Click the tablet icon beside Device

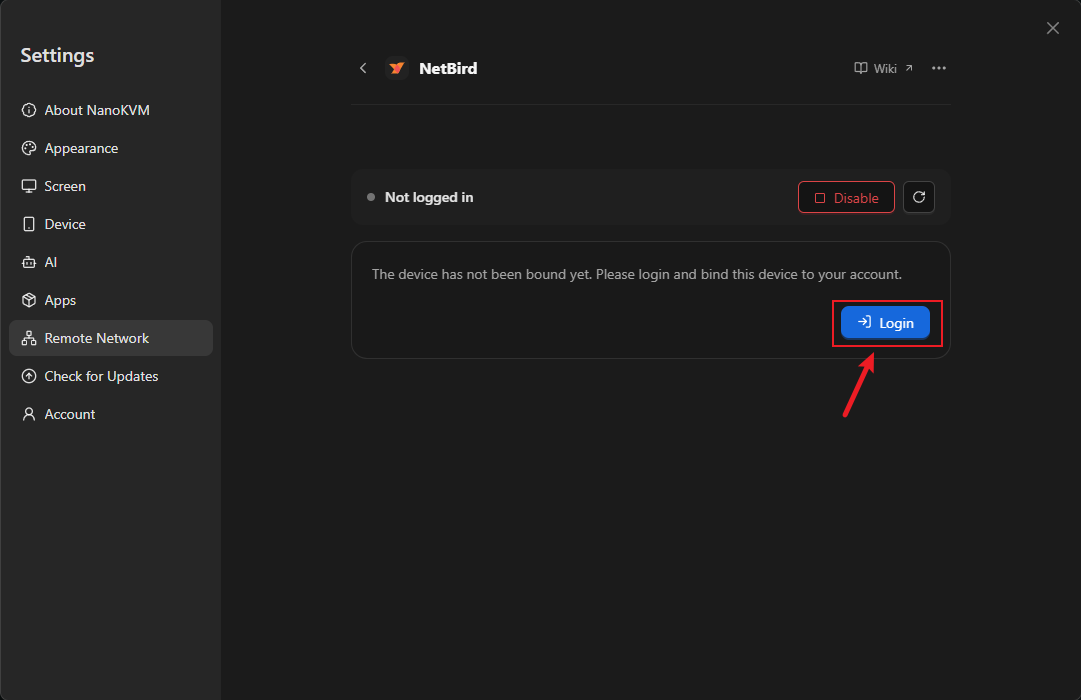click(29, 224)
